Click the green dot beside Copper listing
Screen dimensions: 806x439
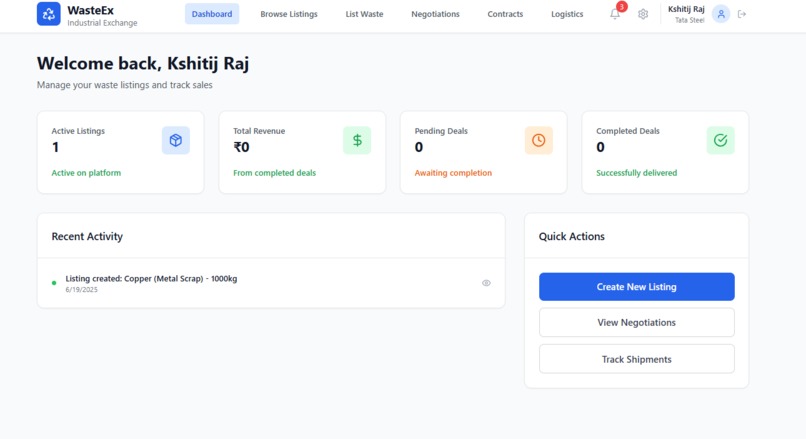pos(54,283)
